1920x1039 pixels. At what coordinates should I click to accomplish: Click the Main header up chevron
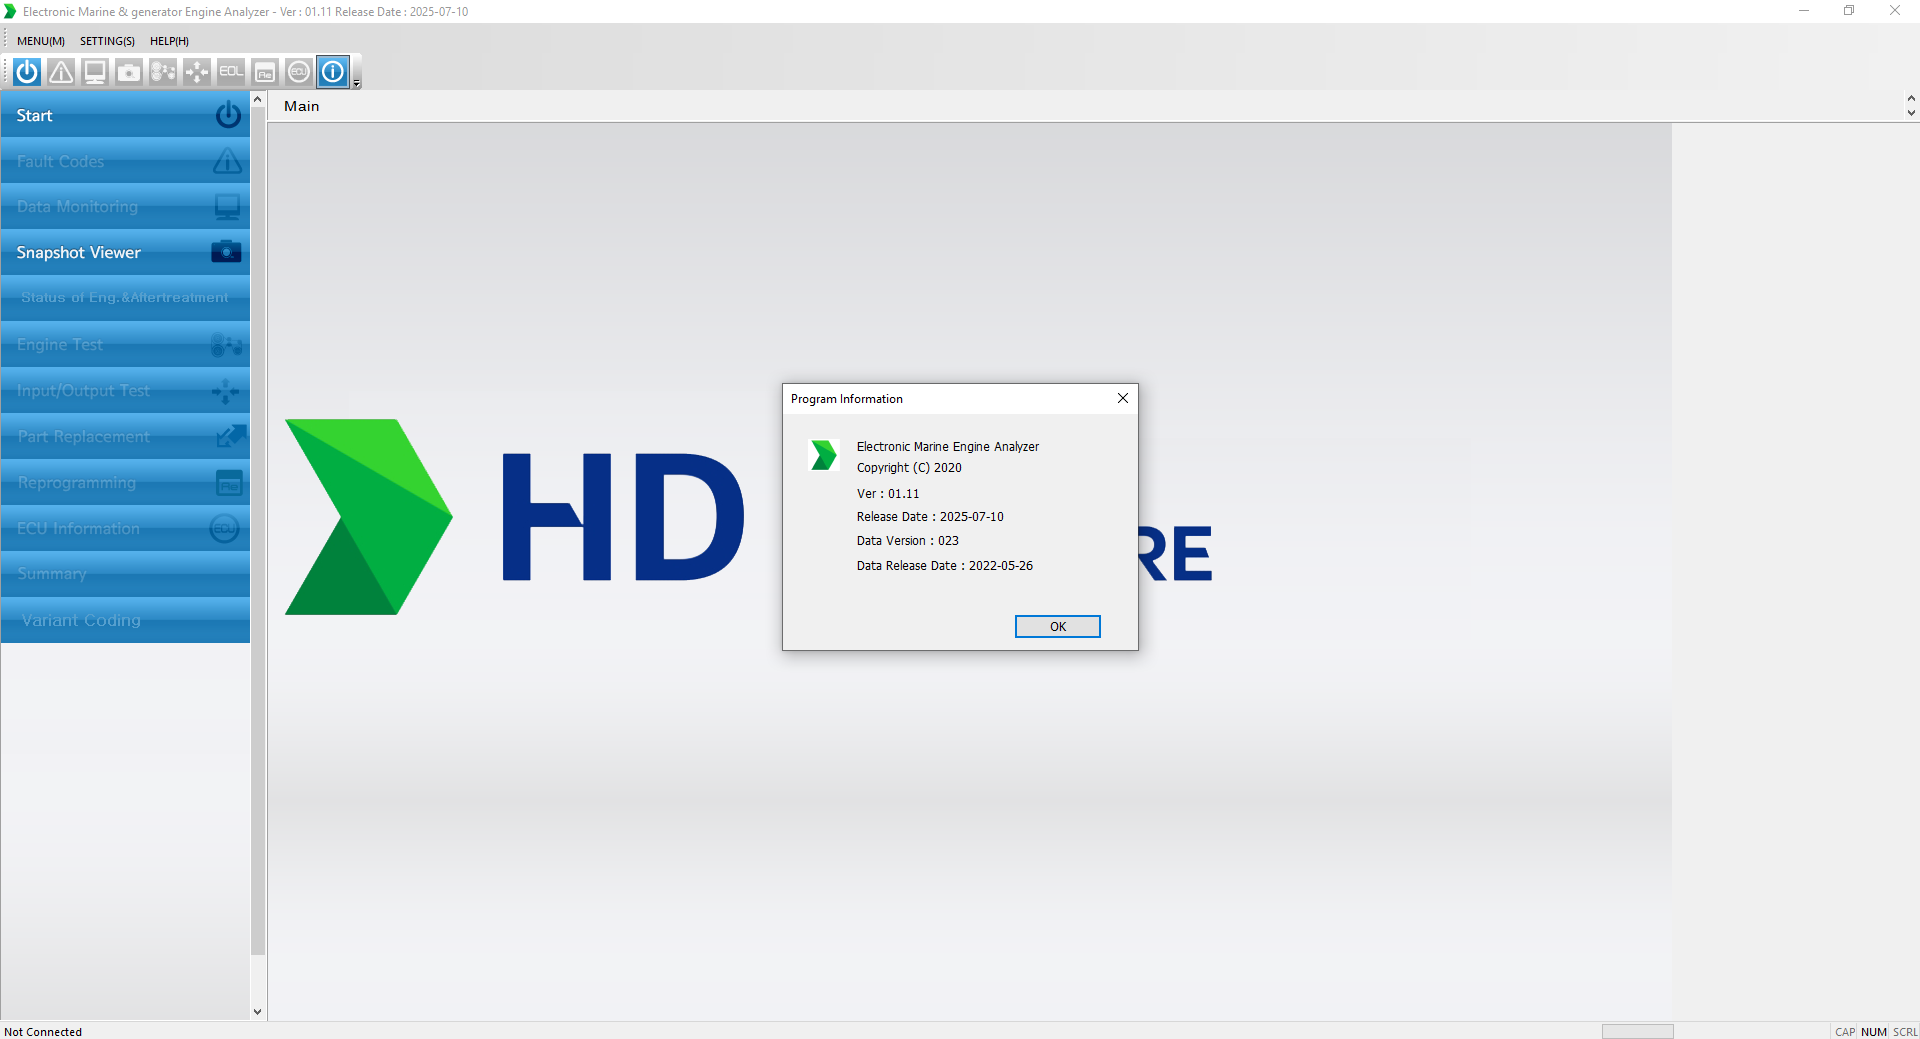pyautogui.click(x=1911, y=99)
